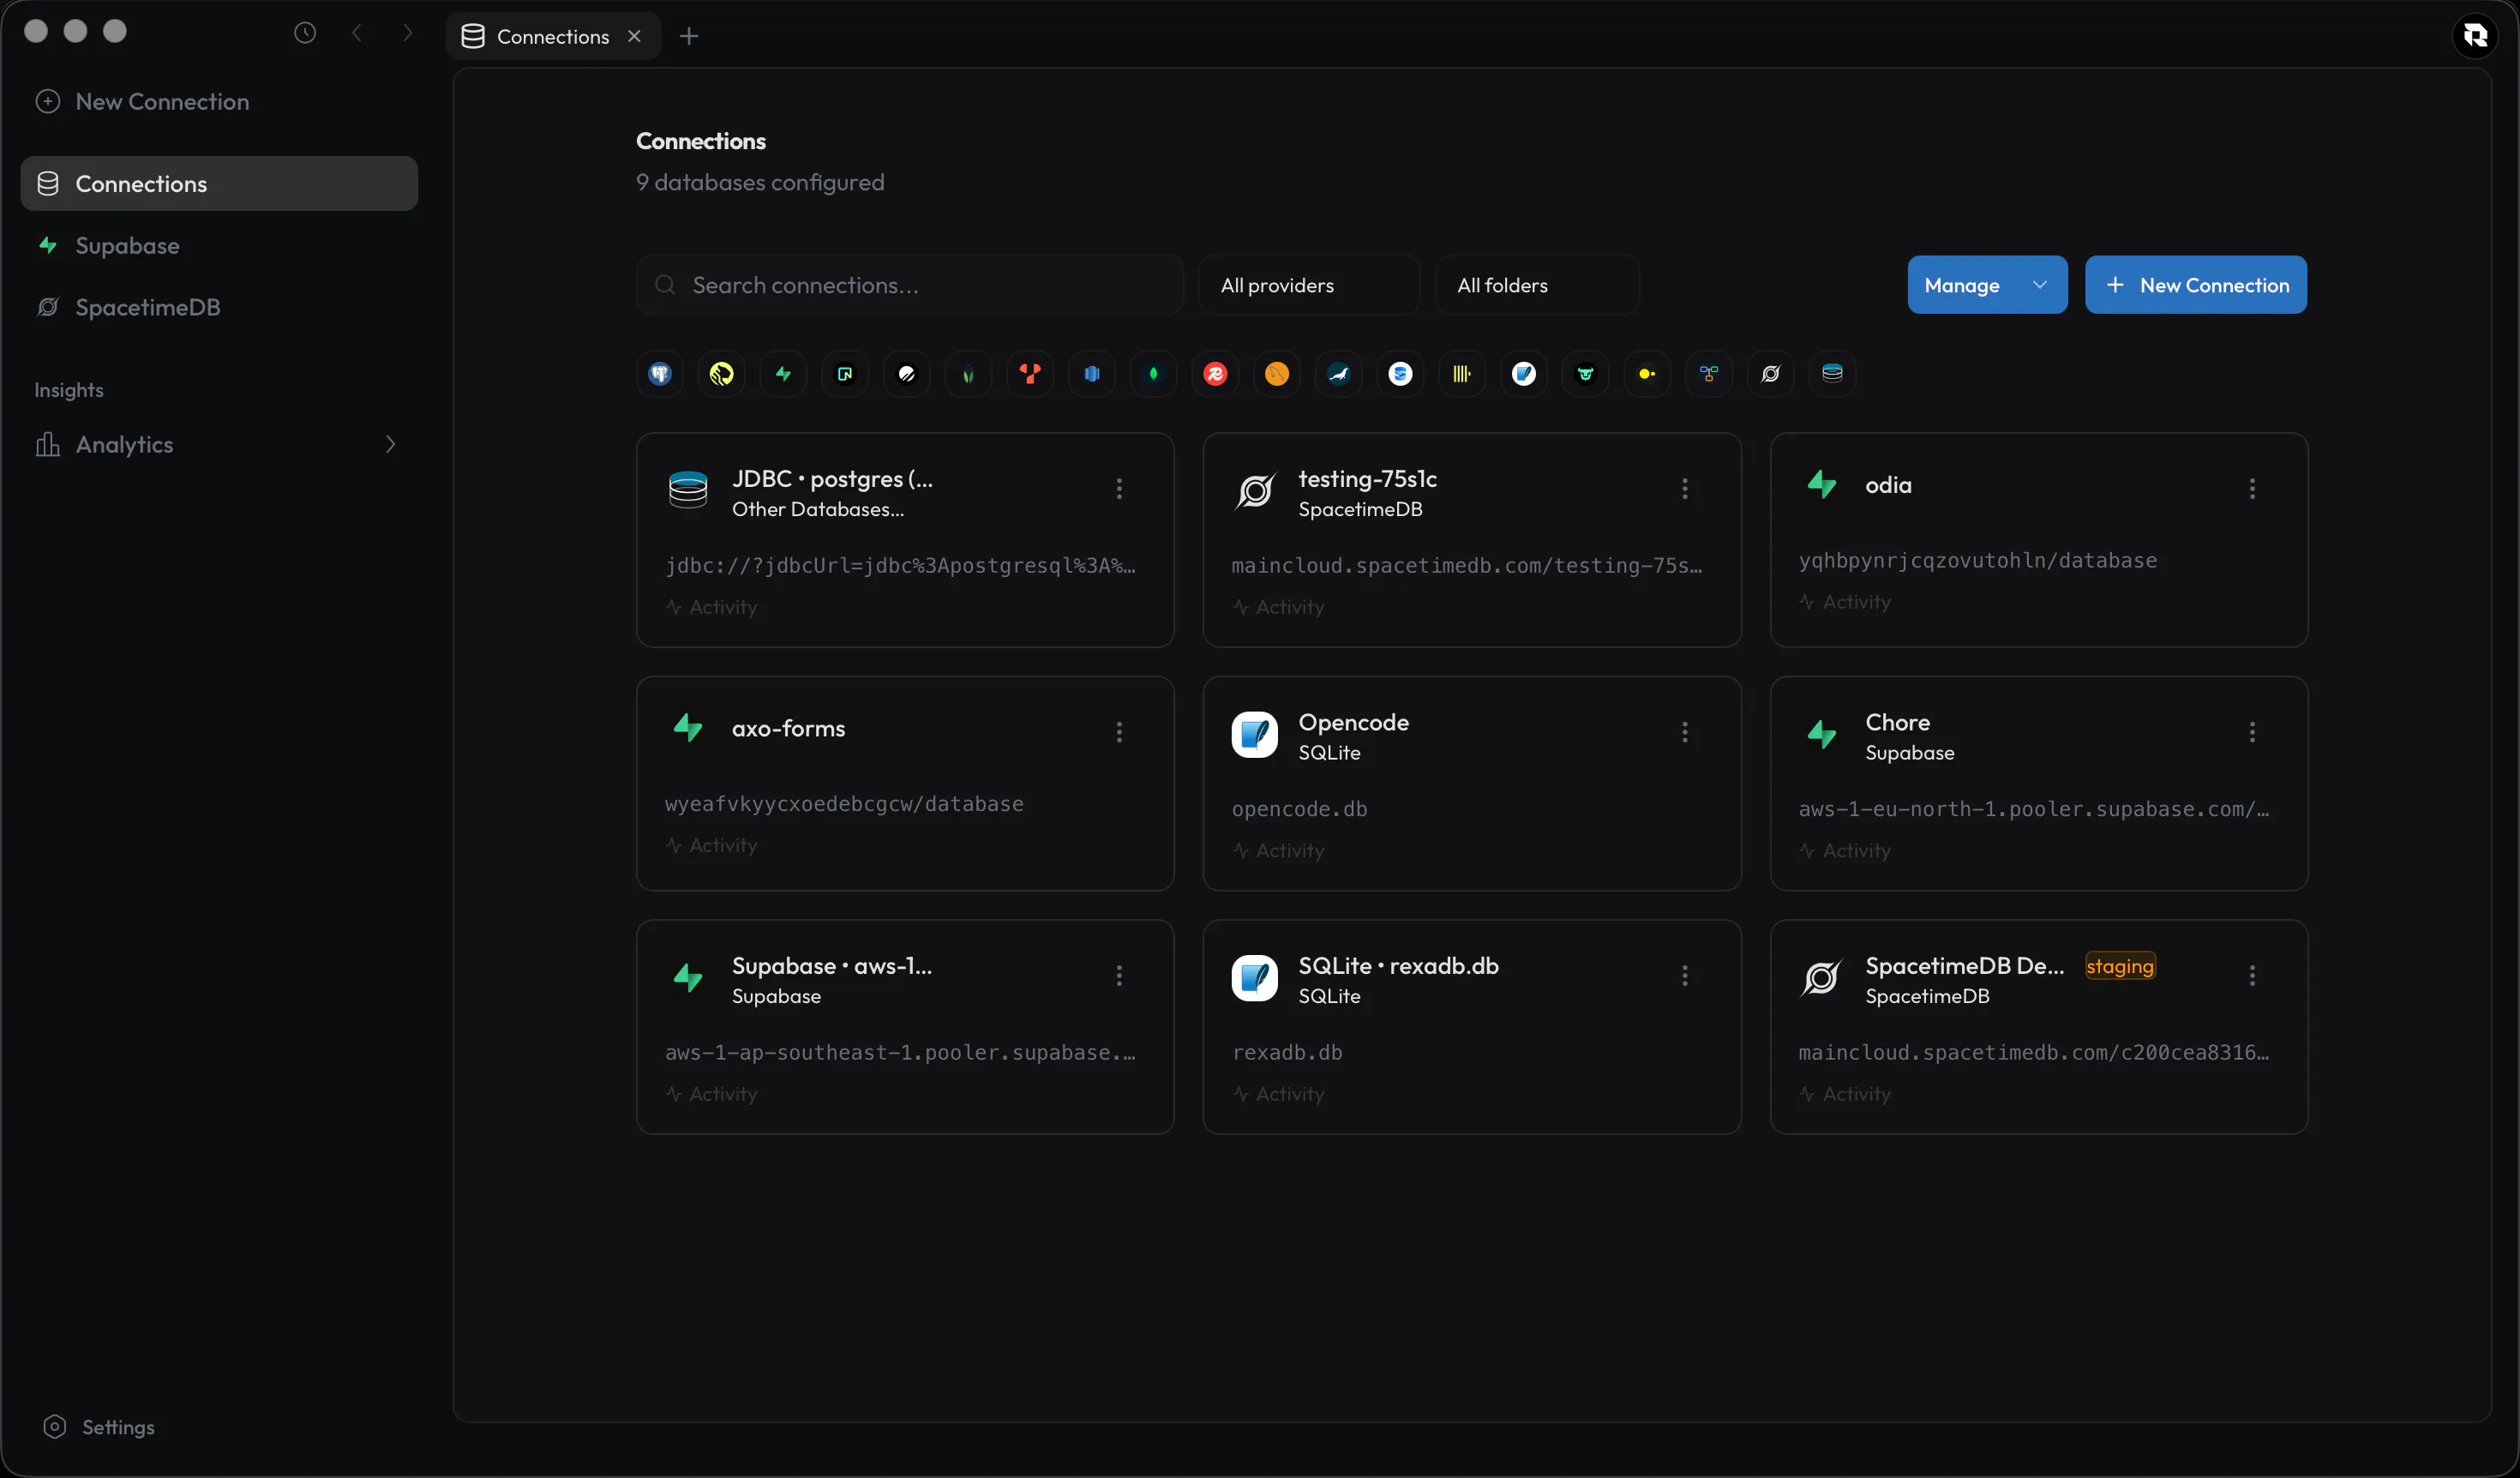Go forward with the right arrow
The width and height of the screenshot is (2520, 1478).
point(407,33)
